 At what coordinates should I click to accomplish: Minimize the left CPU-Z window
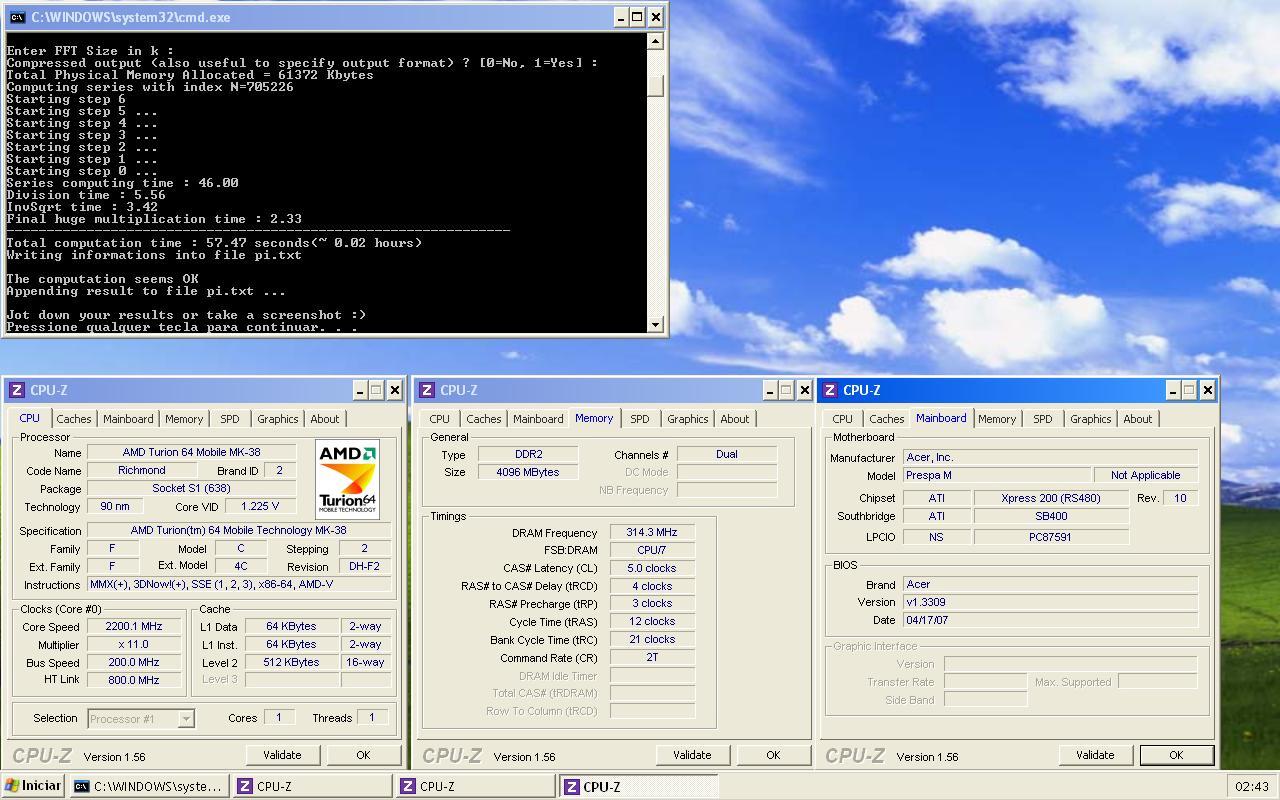pos(358,390)
